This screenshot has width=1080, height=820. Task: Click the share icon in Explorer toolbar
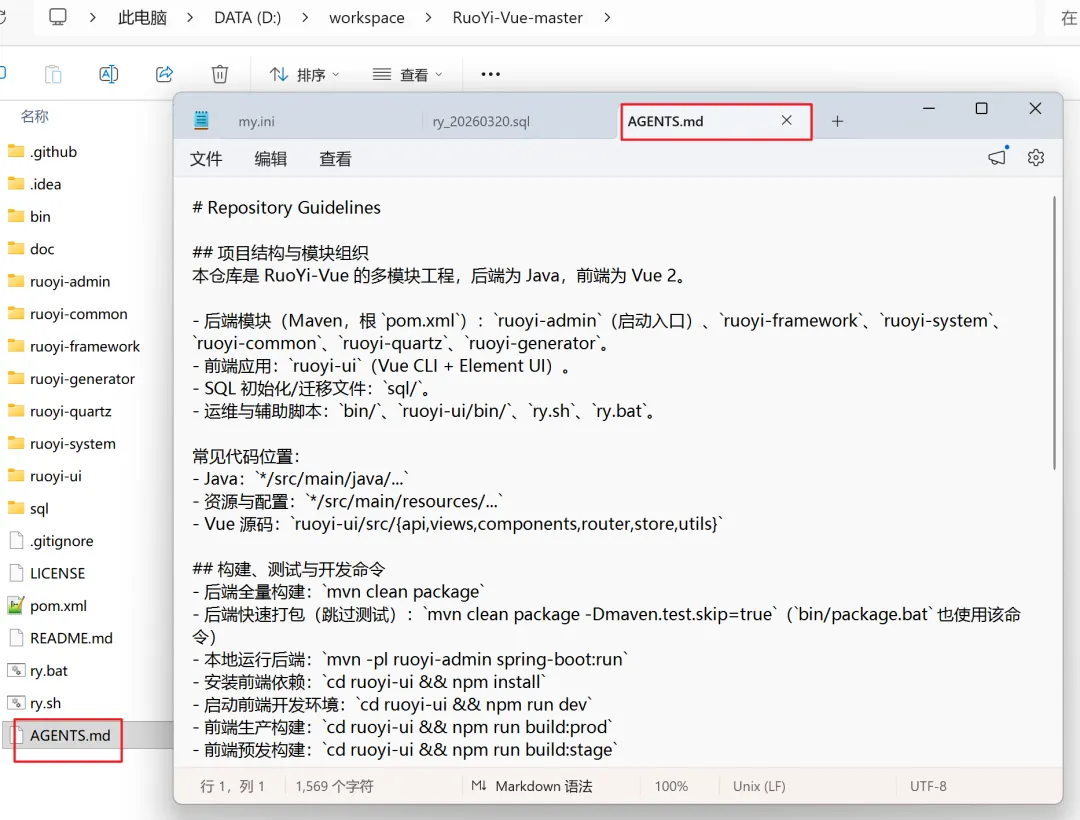[164, 74]
